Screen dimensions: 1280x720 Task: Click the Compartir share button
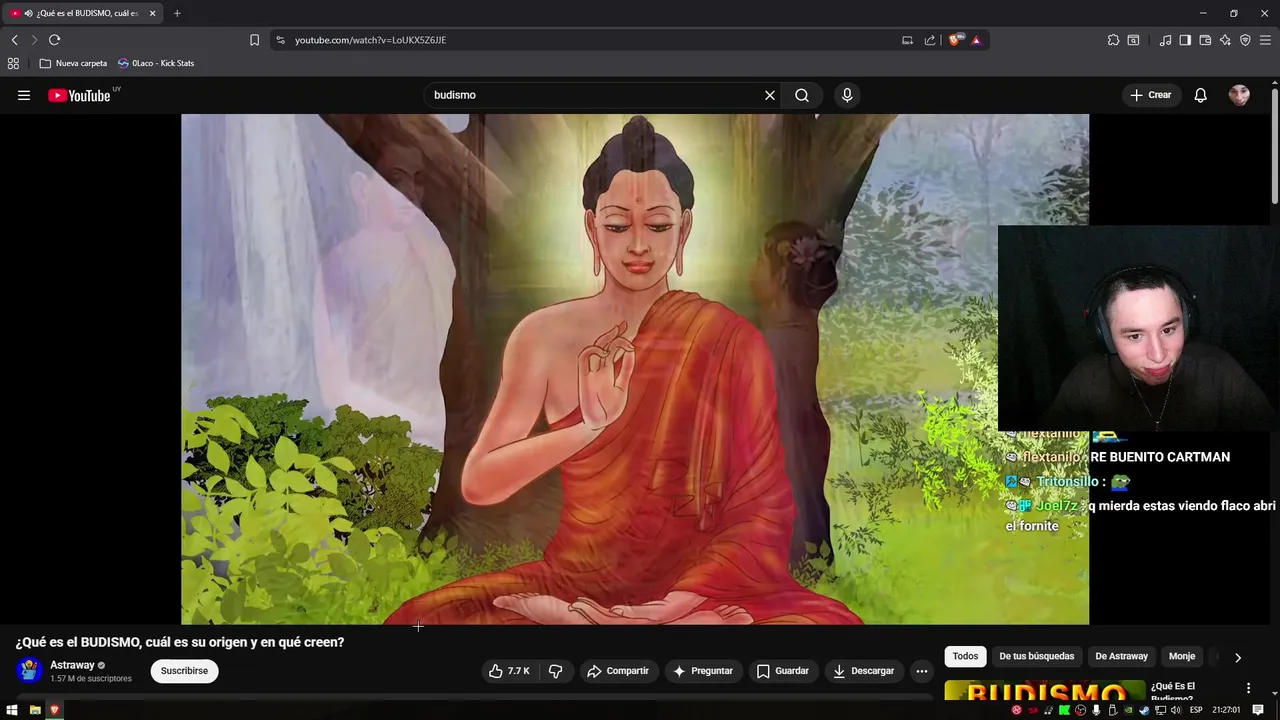pos(618,671)
